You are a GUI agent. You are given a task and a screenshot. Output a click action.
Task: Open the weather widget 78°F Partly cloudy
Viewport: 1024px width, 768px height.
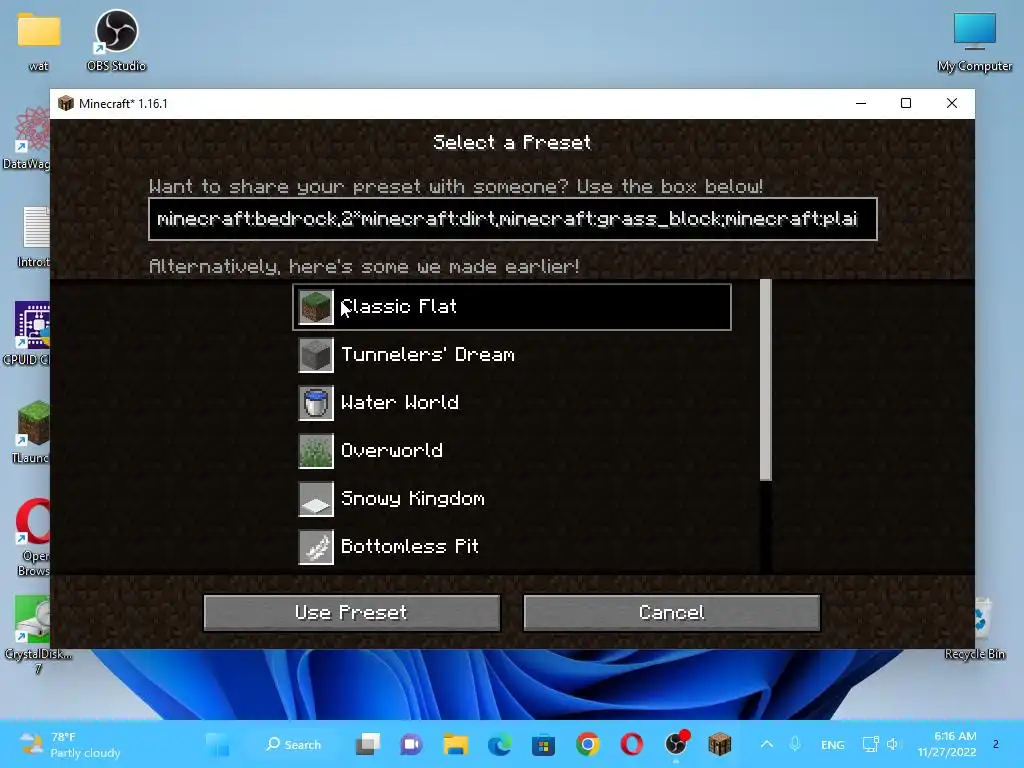pos(70,744)
